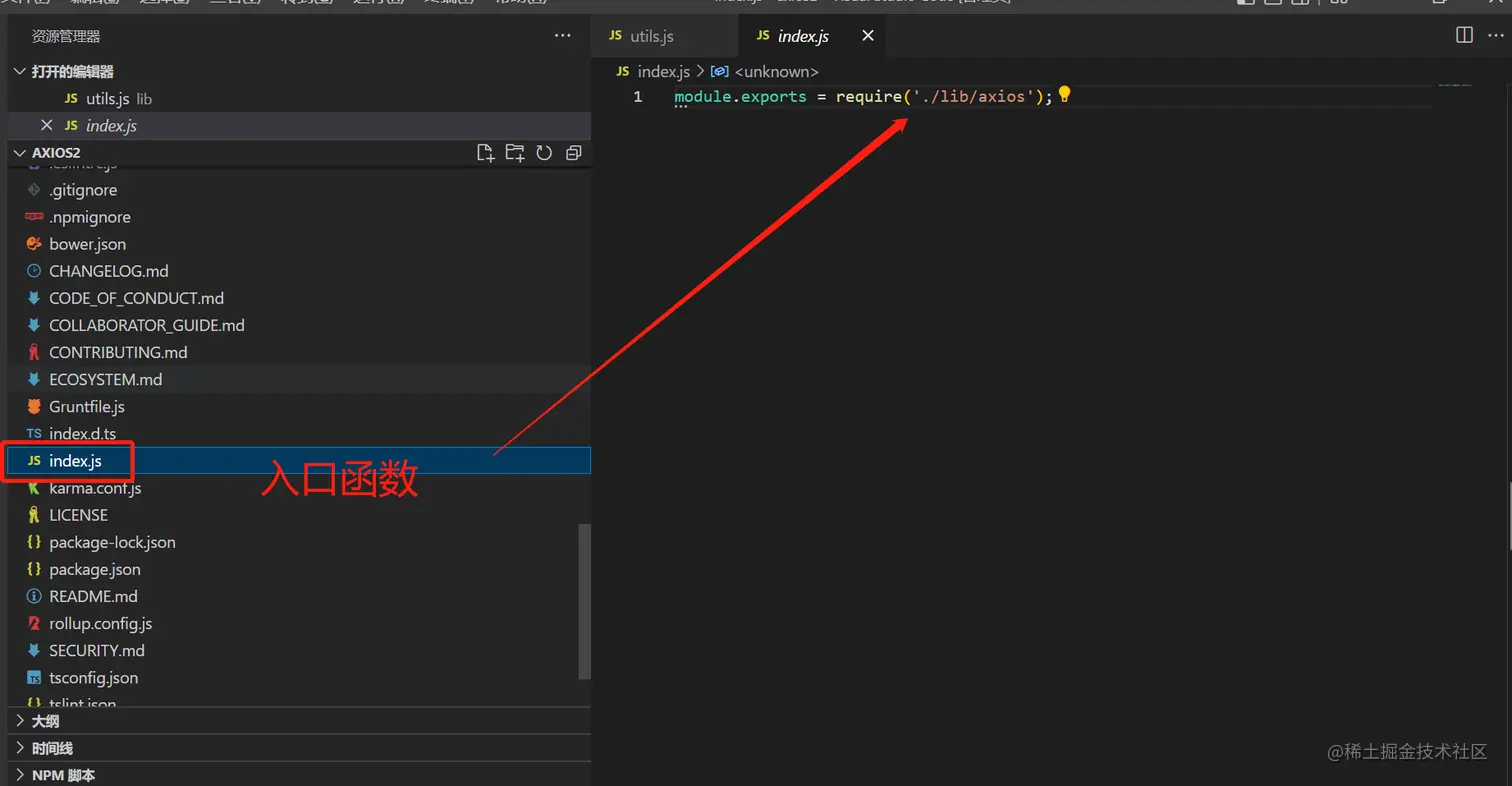
Task: Open CONTRIBUTING.md file
Action: 300,352
